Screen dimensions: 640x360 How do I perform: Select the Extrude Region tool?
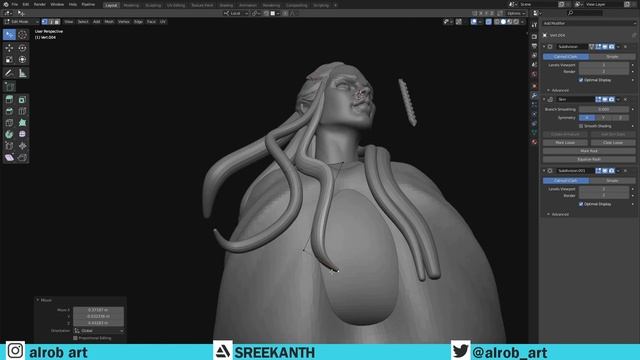[9, 100]
